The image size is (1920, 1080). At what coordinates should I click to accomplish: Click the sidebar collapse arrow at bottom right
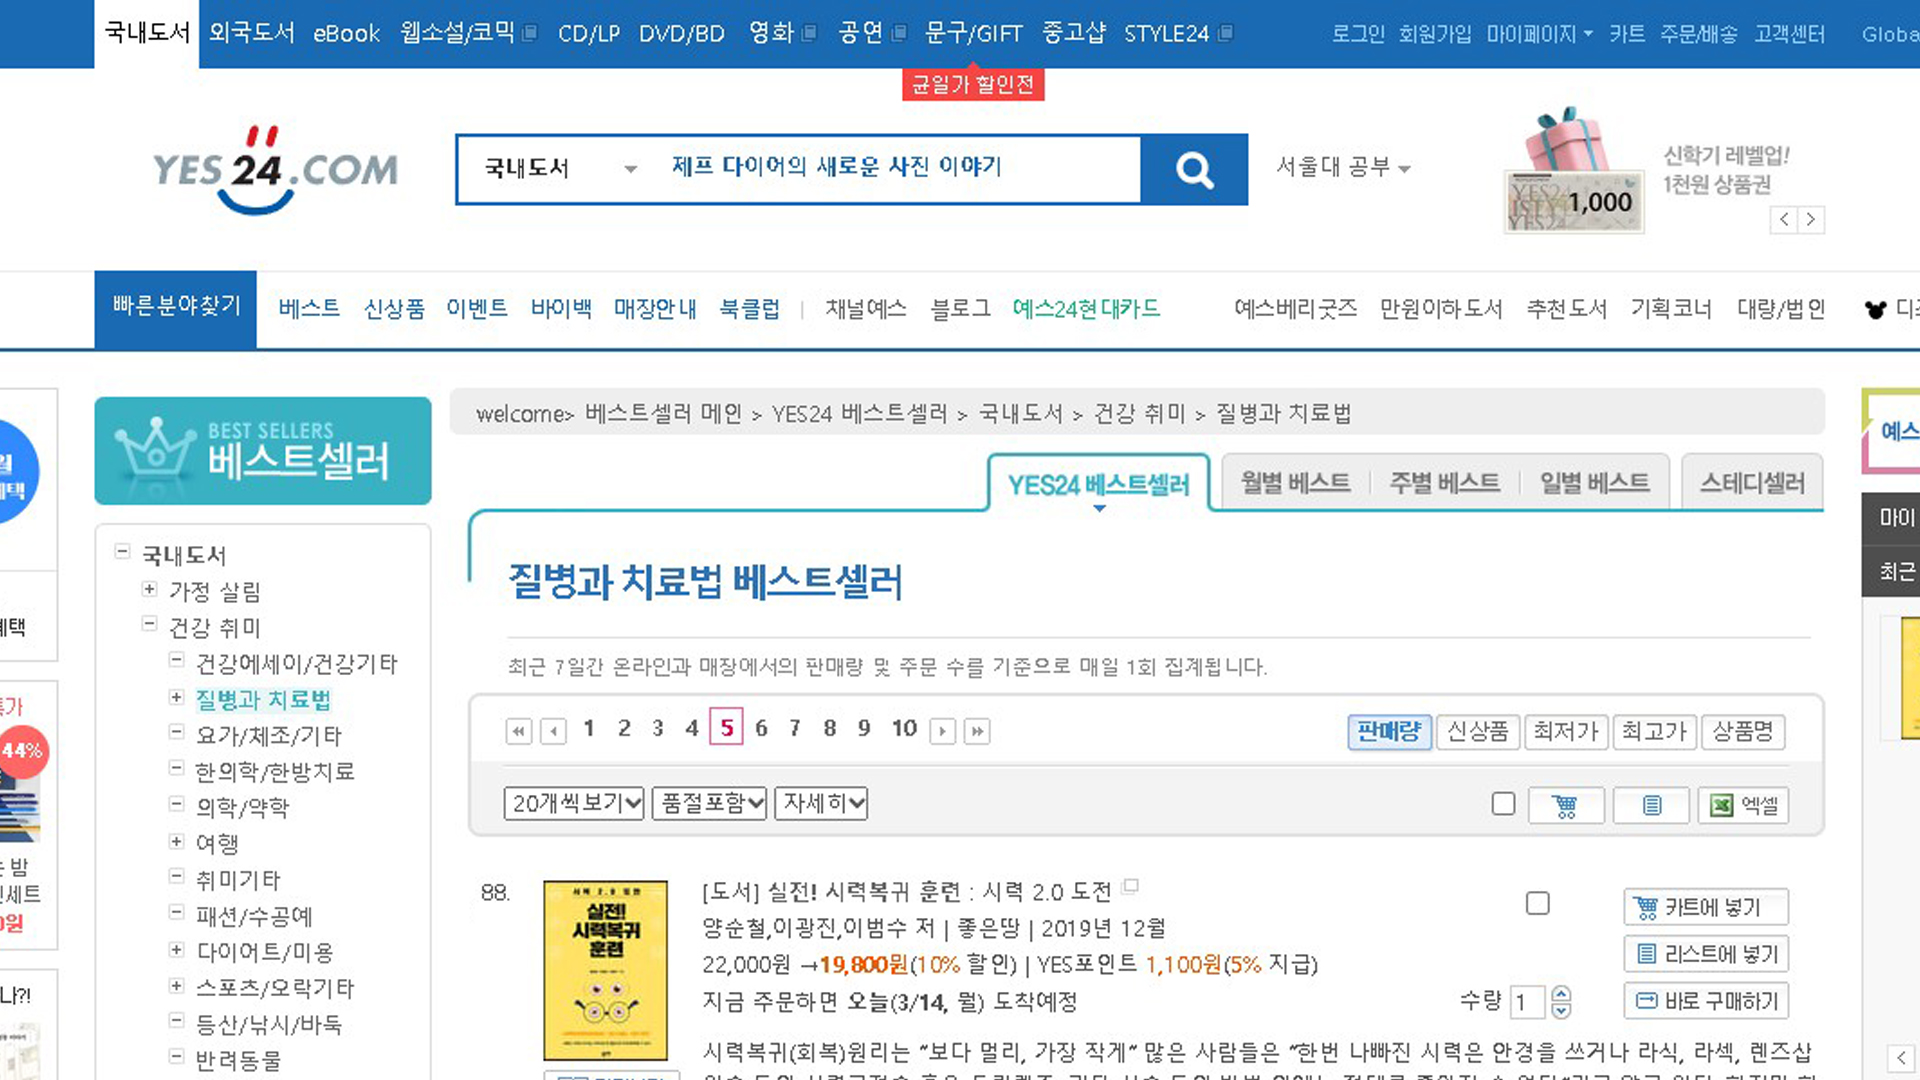pos(1901,1058)
